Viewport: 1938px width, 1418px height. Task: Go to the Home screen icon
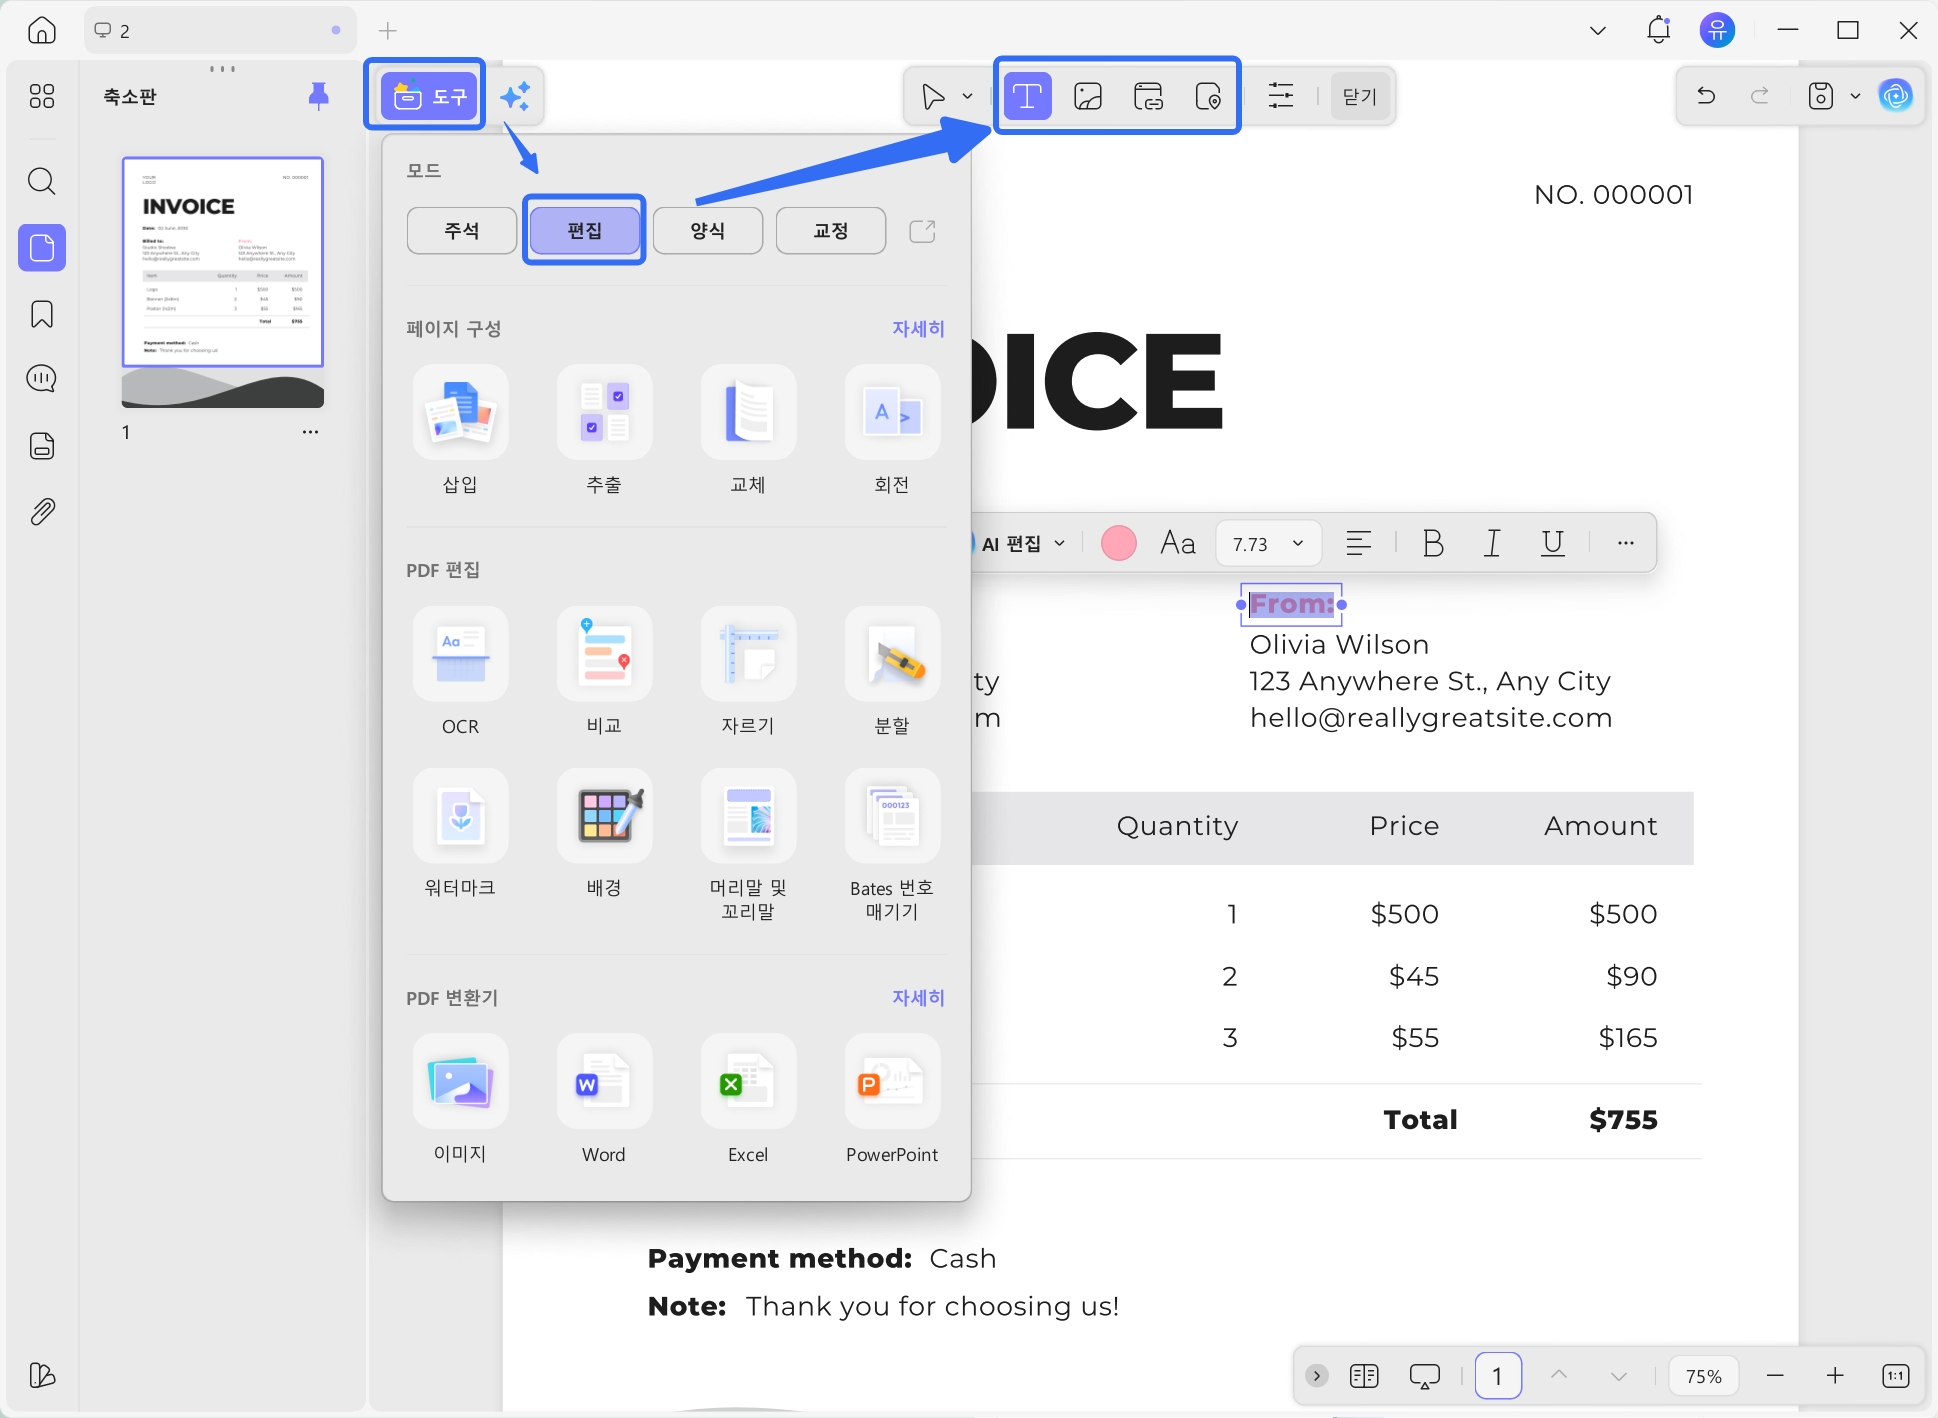tap(41, 30)
